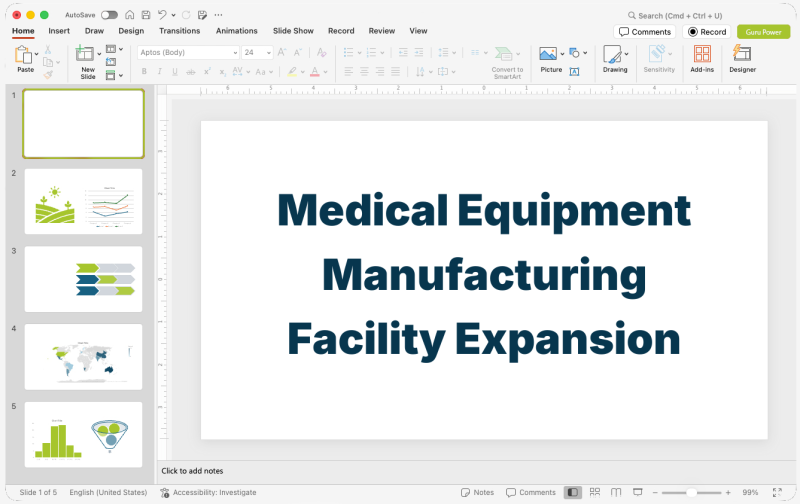This screenshot has height=504, width=800.
Task: Toggle Comments pane in status bar
Action: pos(531,492)
